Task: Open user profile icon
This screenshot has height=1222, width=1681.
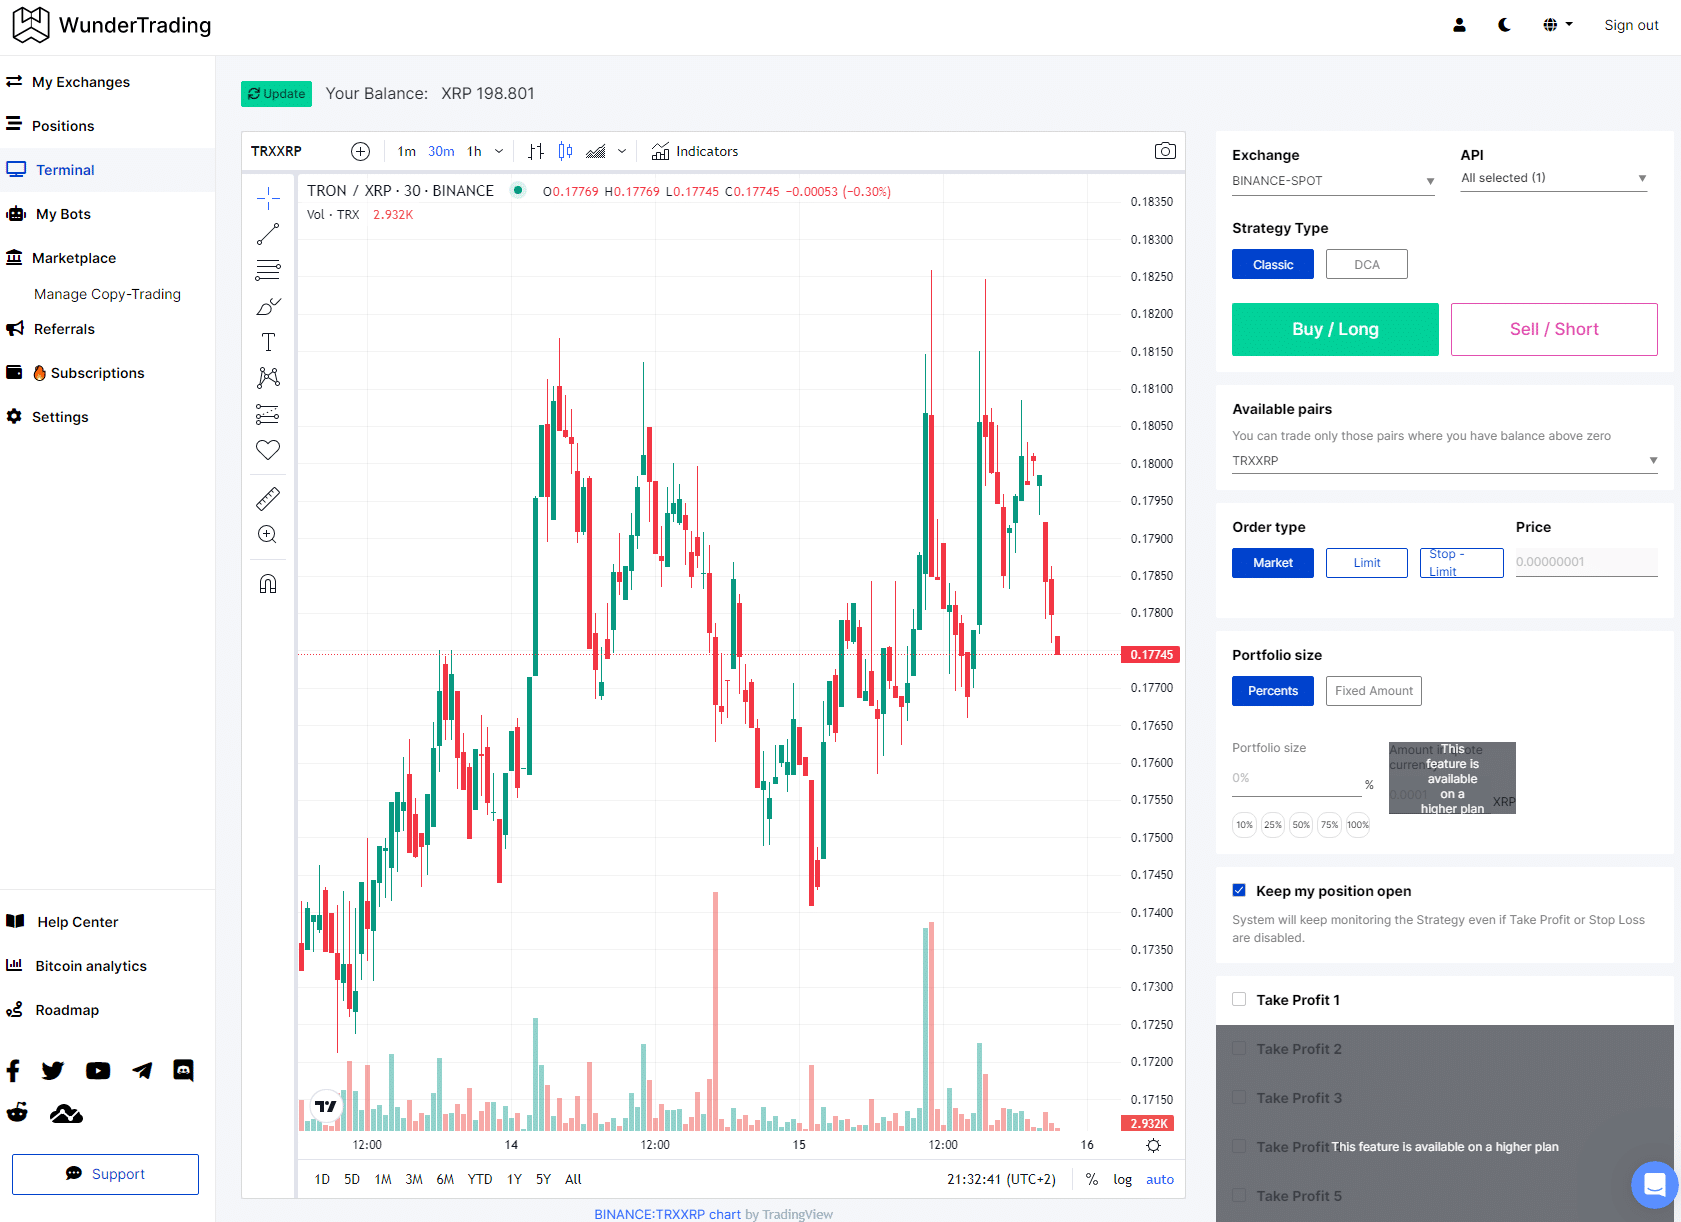Action: [x=1459, y=25]
